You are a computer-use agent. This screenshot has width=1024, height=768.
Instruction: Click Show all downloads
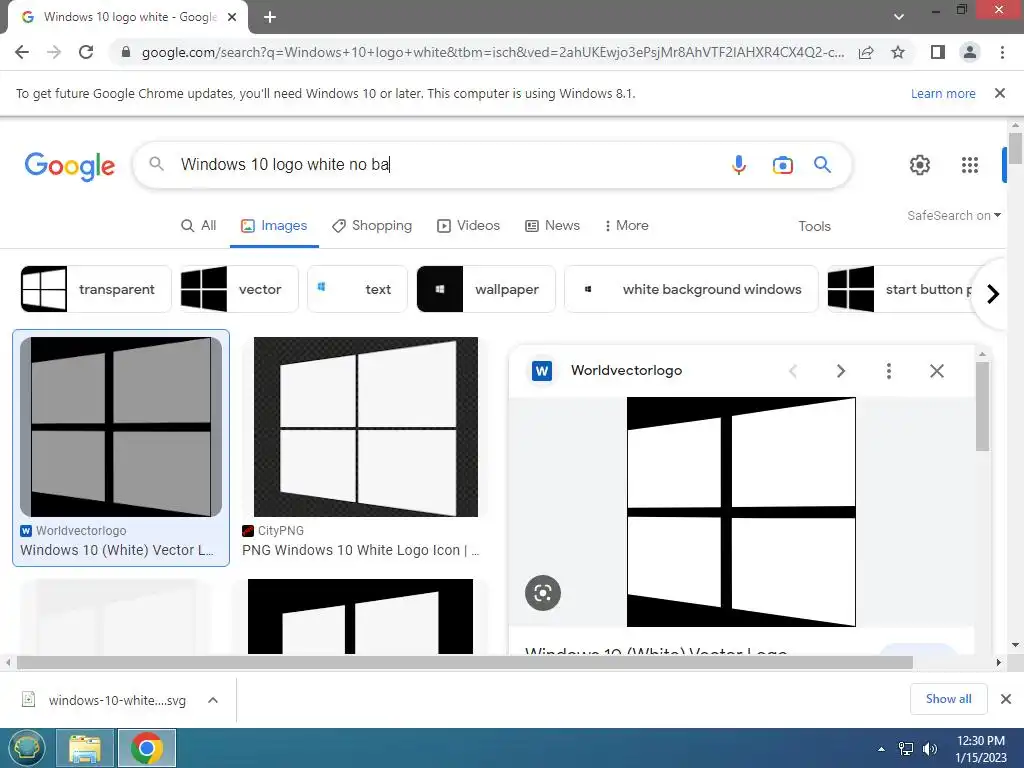click(948, 699)
